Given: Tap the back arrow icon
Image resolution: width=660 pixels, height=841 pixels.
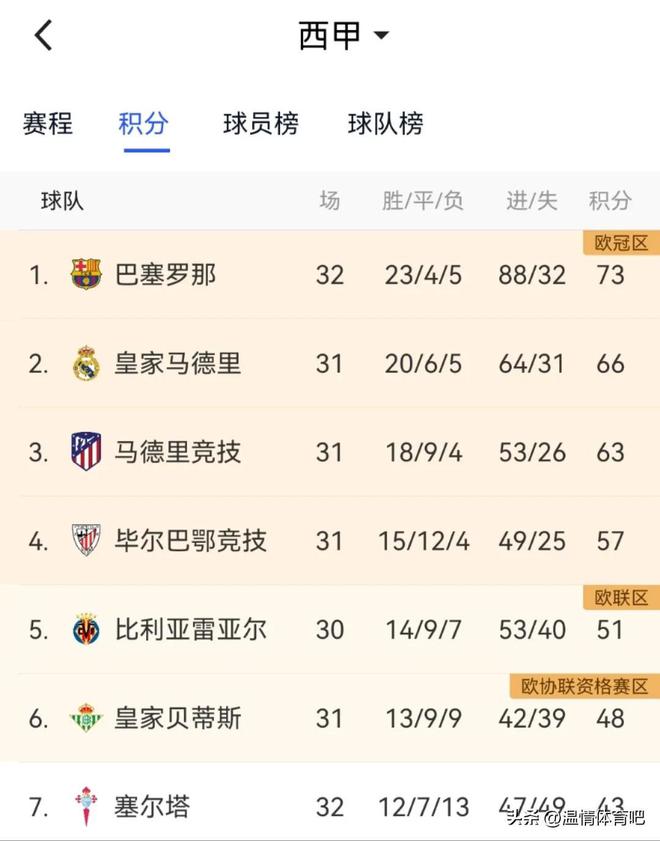Looking at the screenshot, I should point(43,35).
